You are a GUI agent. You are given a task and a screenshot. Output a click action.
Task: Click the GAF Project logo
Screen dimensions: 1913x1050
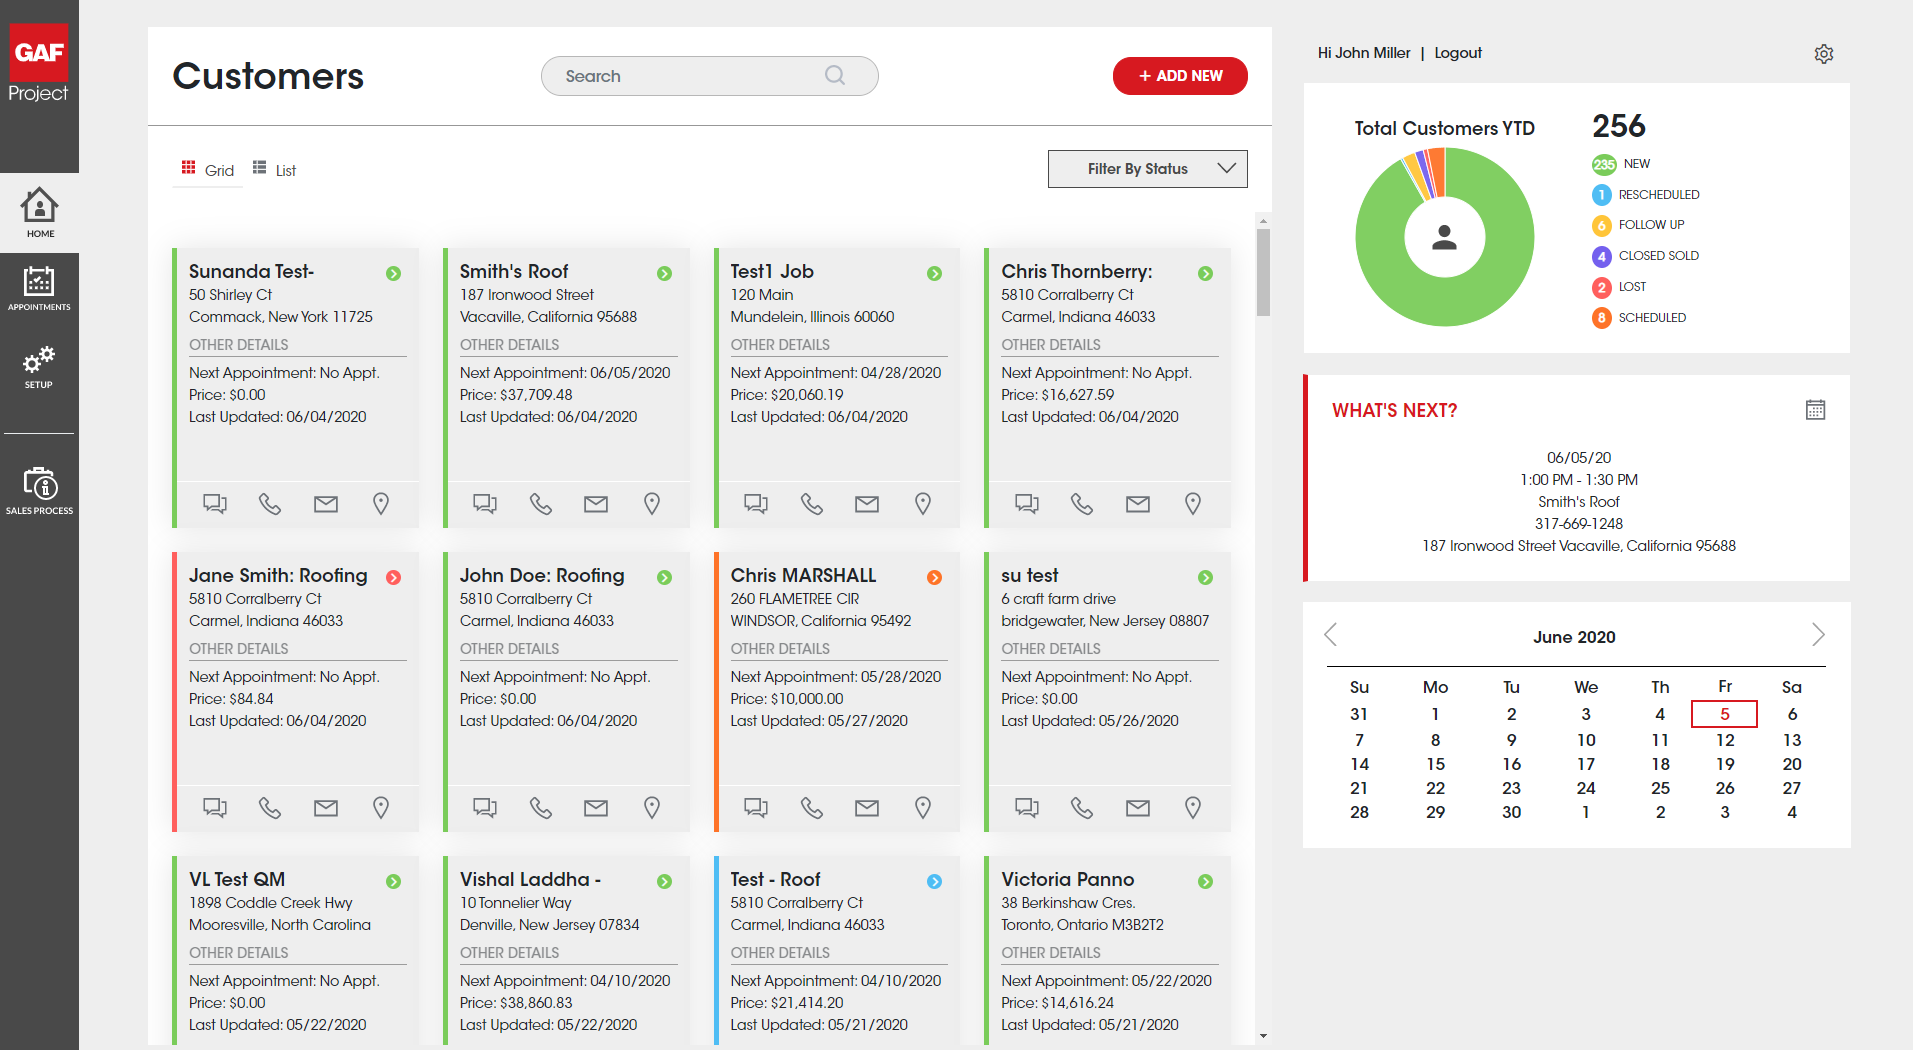[39, 63]
